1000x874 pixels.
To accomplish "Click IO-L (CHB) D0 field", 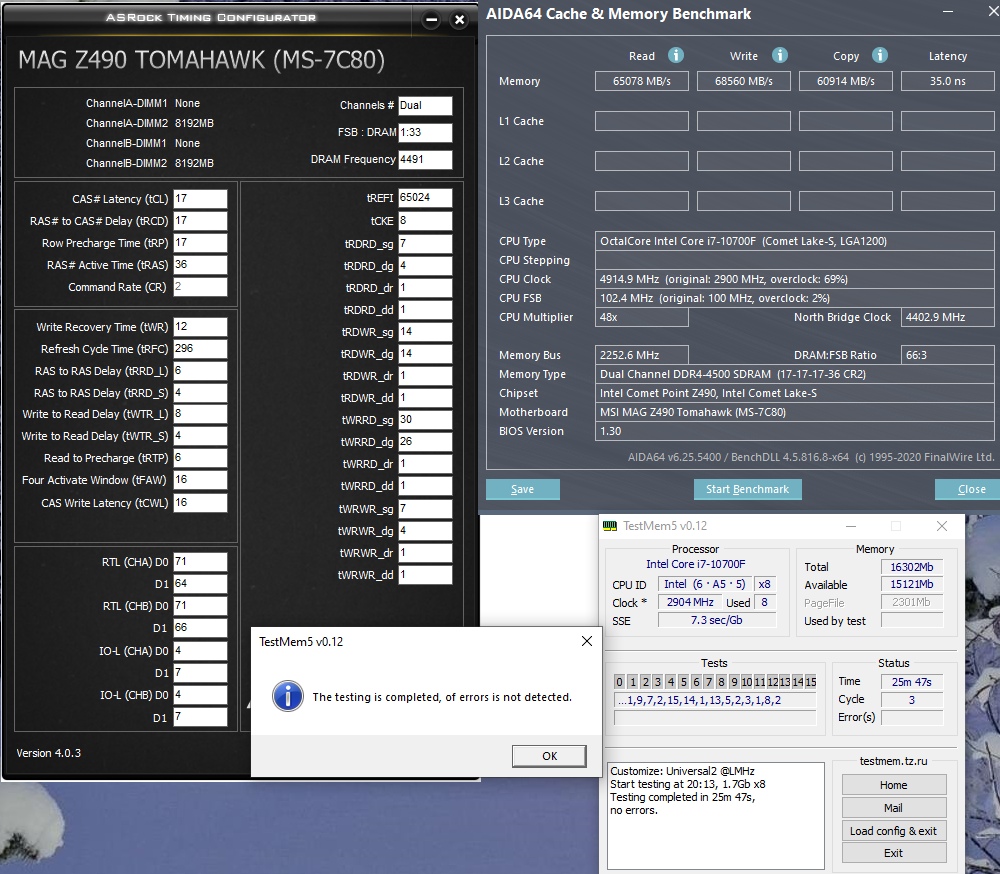I will (200, 694).
